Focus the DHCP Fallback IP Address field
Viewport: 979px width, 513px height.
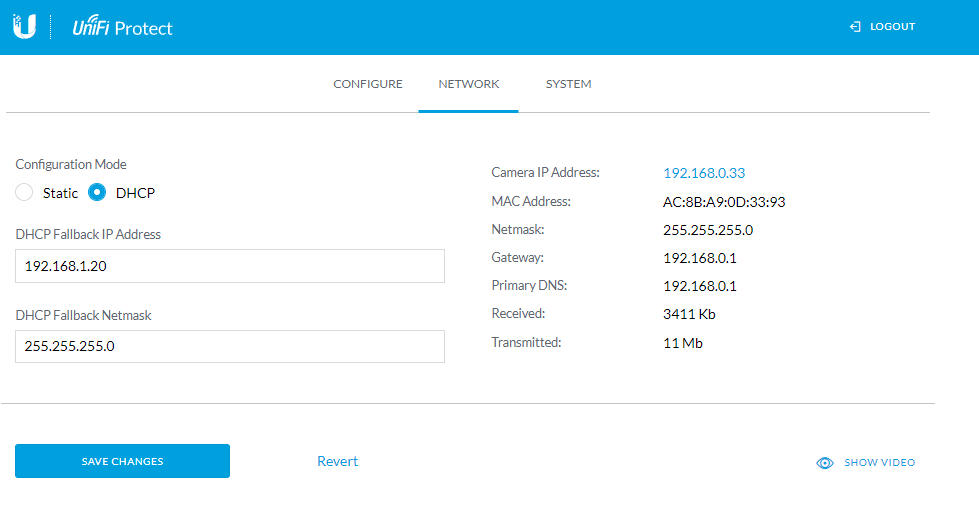(x=230, y=266)
